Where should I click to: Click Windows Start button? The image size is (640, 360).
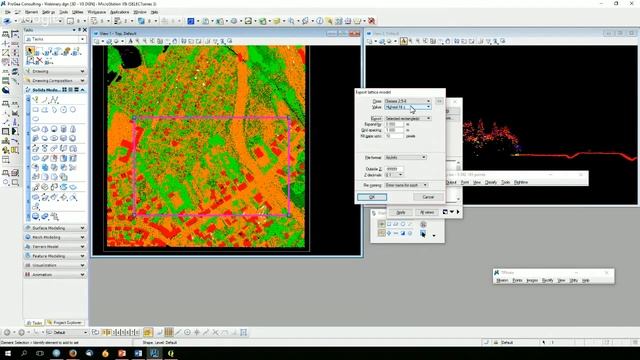[x=8, y=353]
